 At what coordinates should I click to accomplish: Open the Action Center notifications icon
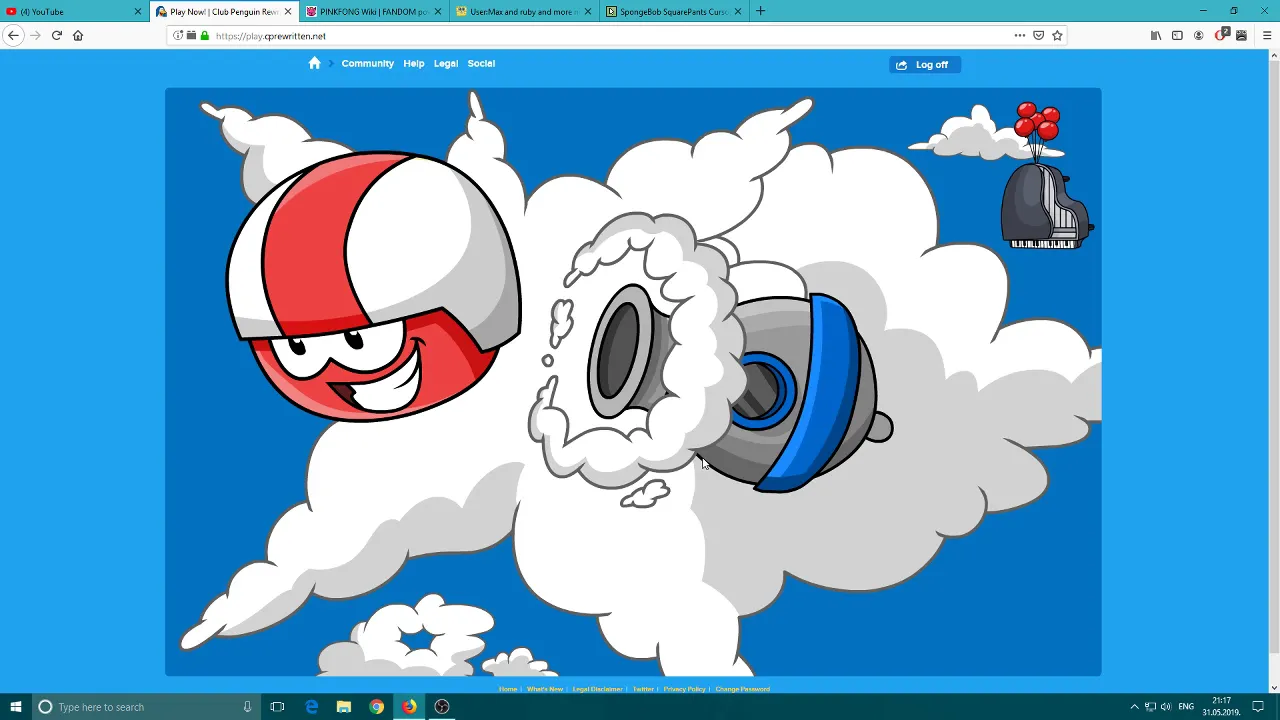[1258, 707]
